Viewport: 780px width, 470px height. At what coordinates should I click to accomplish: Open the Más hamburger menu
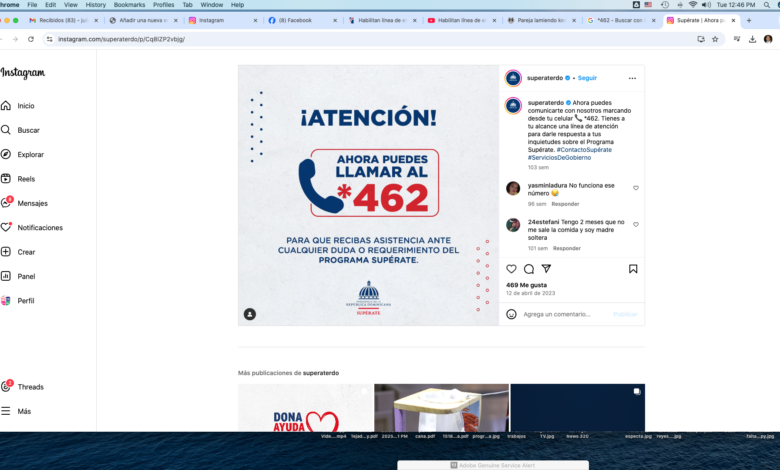coord(6,411)
